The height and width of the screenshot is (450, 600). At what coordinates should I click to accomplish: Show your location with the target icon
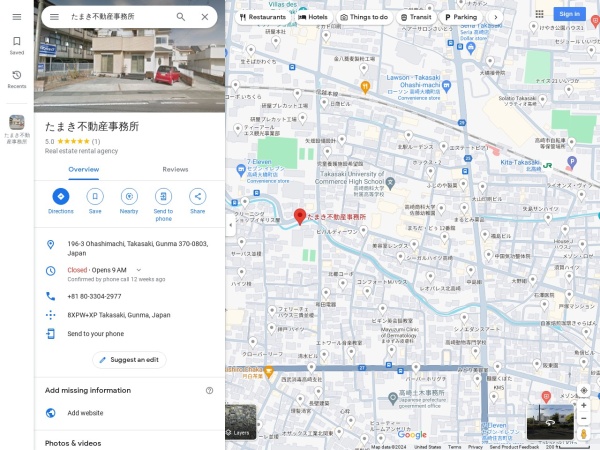584,391
